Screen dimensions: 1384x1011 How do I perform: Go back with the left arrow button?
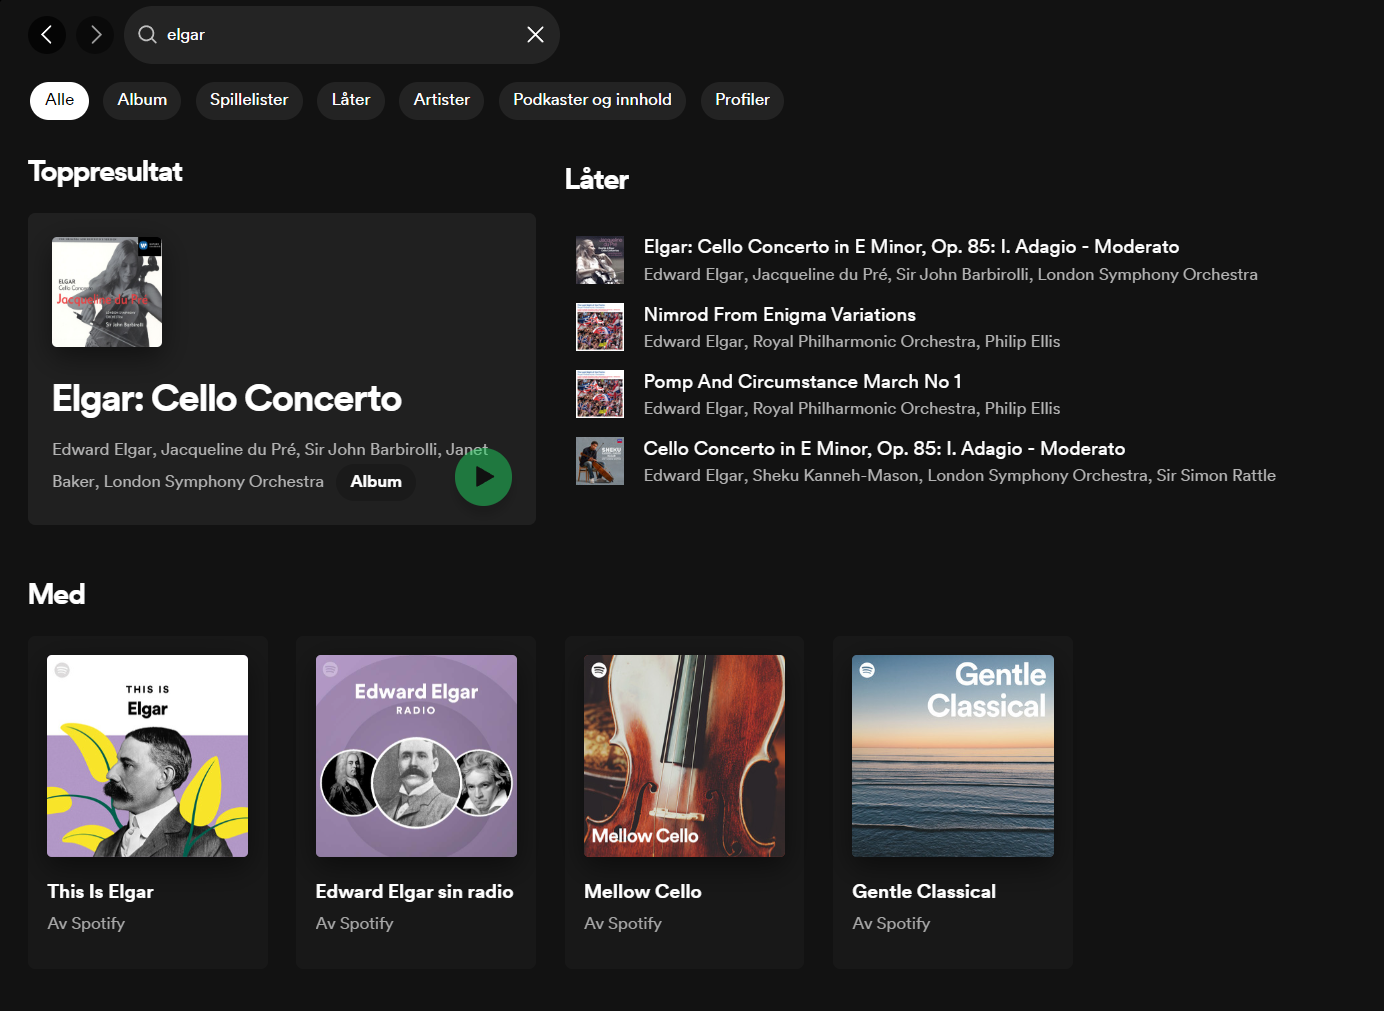click(46, 35)
